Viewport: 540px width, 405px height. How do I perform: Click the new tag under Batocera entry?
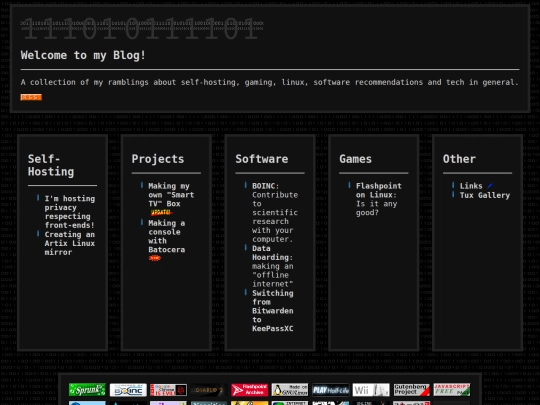[x=155, y=258]
